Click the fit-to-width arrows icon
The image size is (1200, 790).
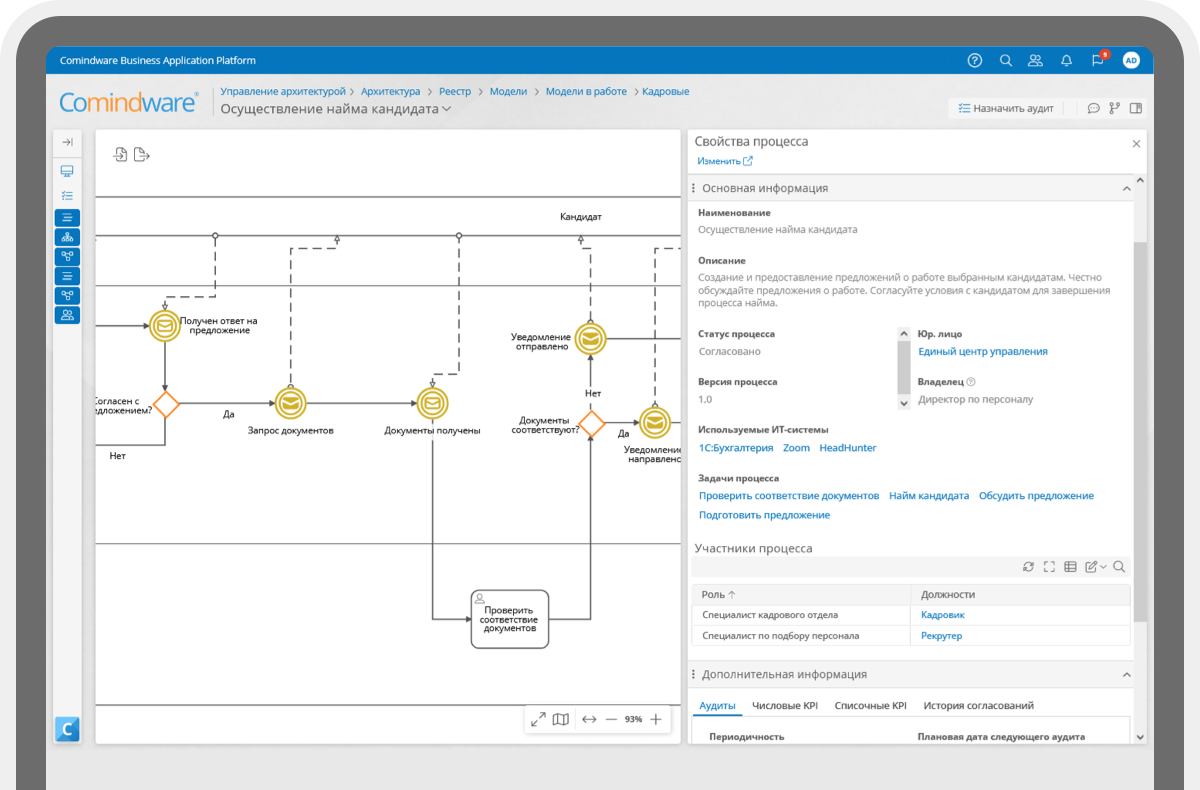click(x=589, y=719)
